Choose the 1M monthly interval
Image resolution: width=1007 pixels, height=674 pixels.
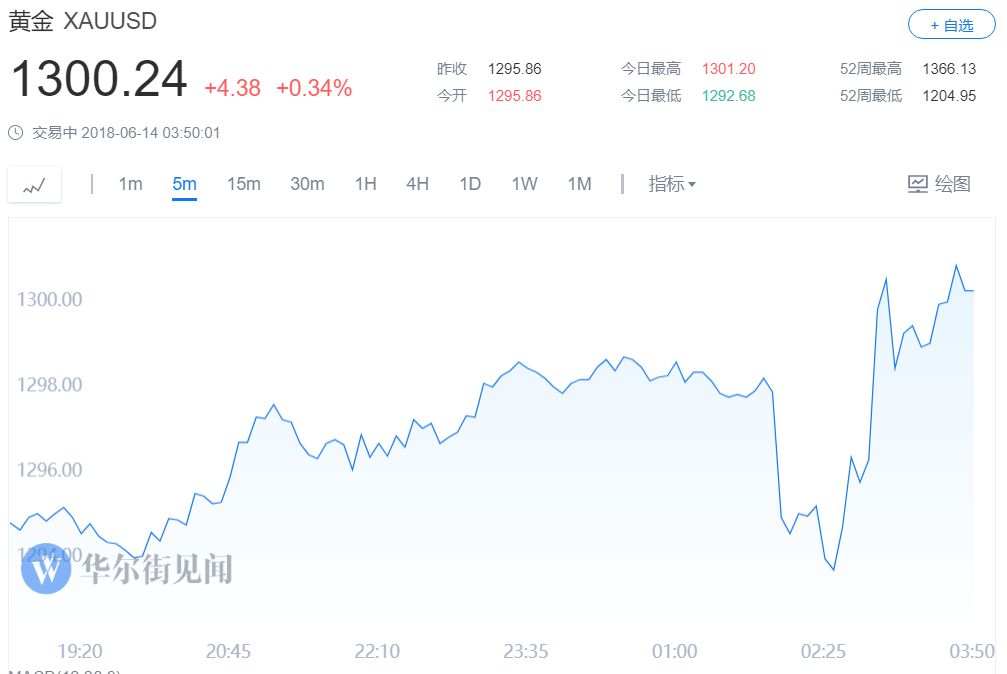click(579, 184)
